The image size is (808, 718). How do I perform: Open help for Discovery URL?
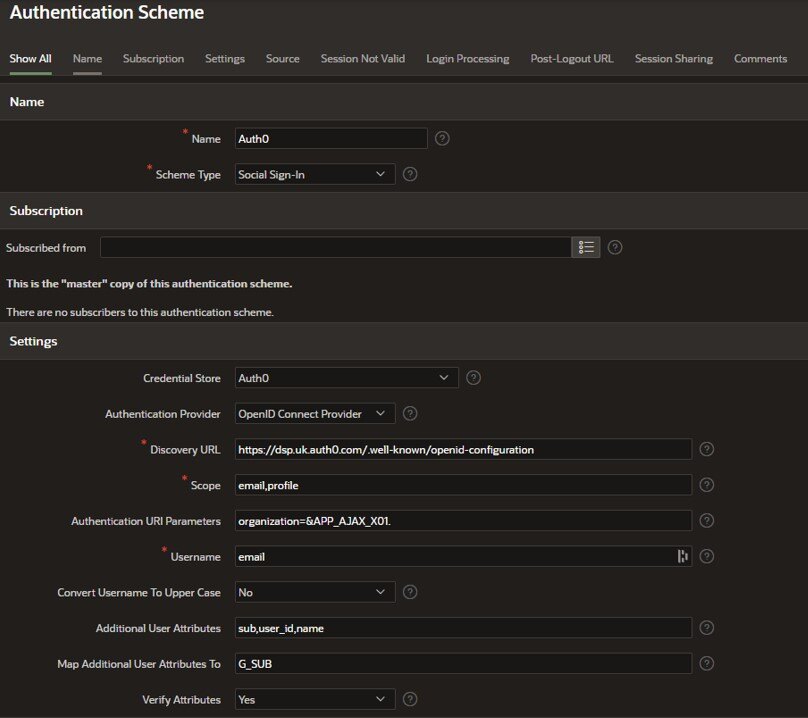706,449
